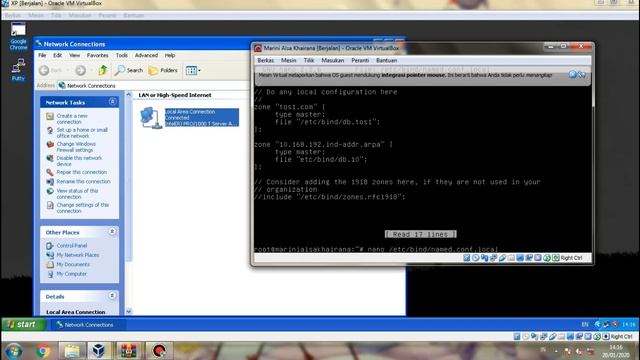Click the first status icon in Marini VM status bar
Screen dimensions: 640x360
467,258
